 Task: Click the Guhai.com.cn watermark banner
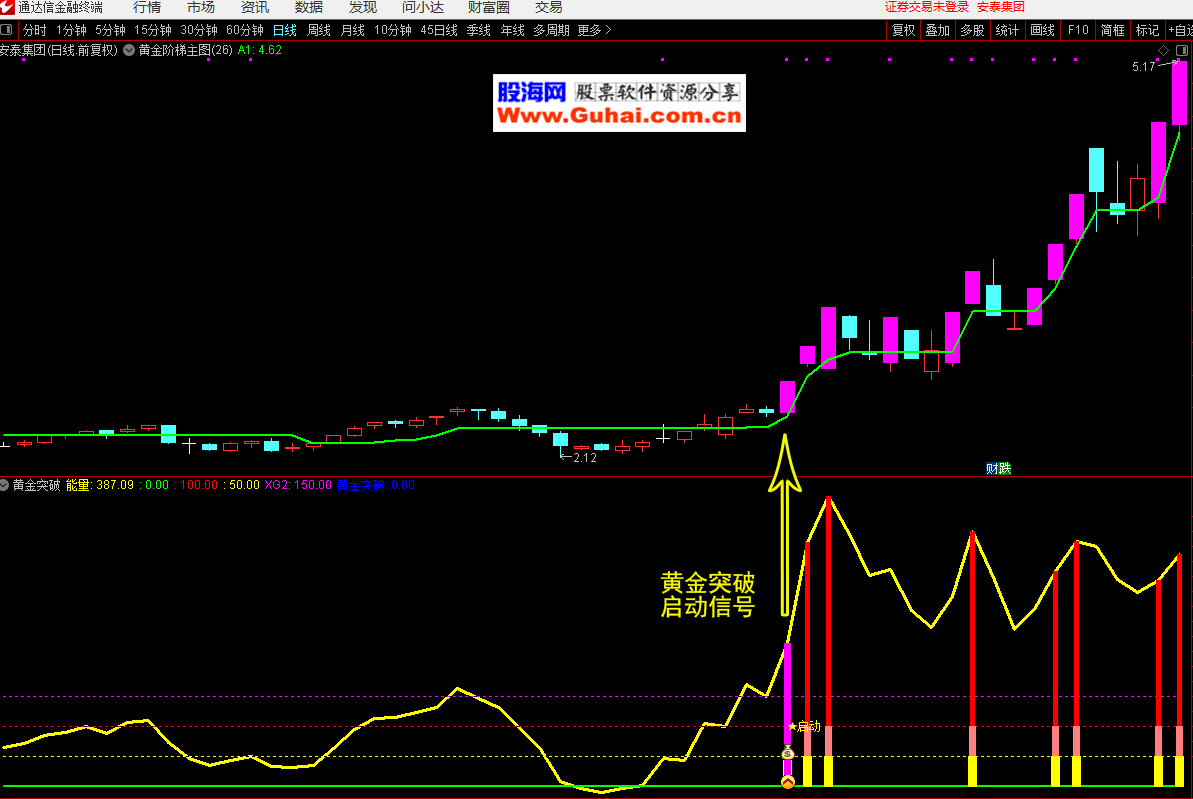point(619,105)
